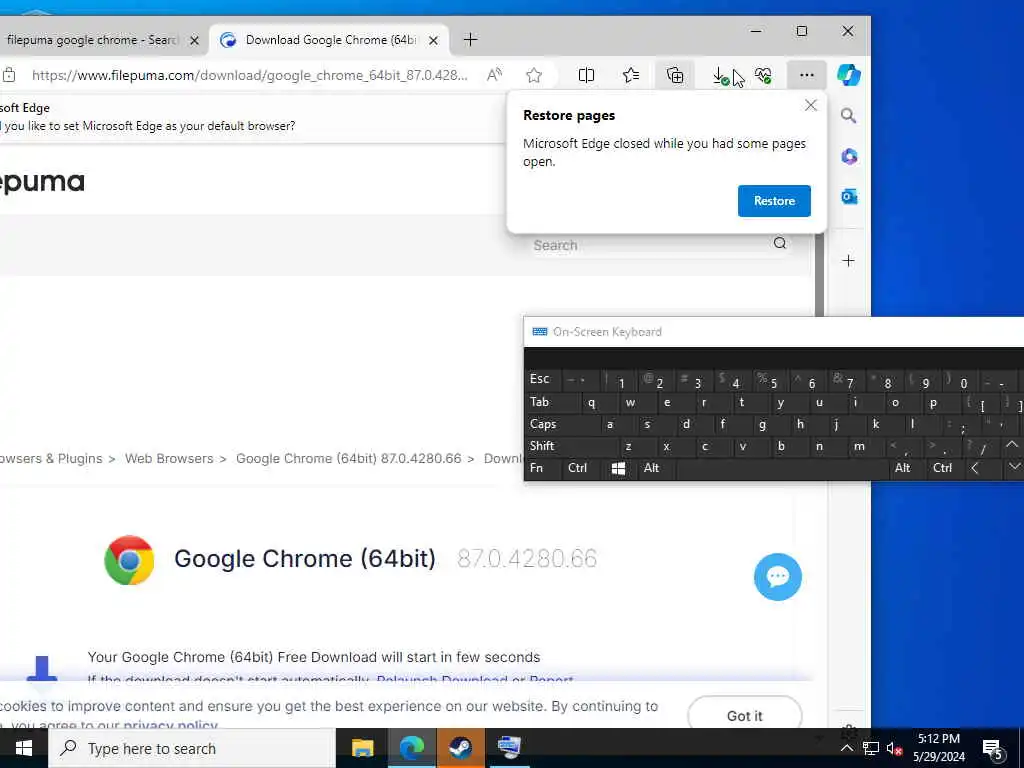Click the 5 key on On-Screen Keyboard
This screenshot has height=768, width=1024.
pos(769,379)
